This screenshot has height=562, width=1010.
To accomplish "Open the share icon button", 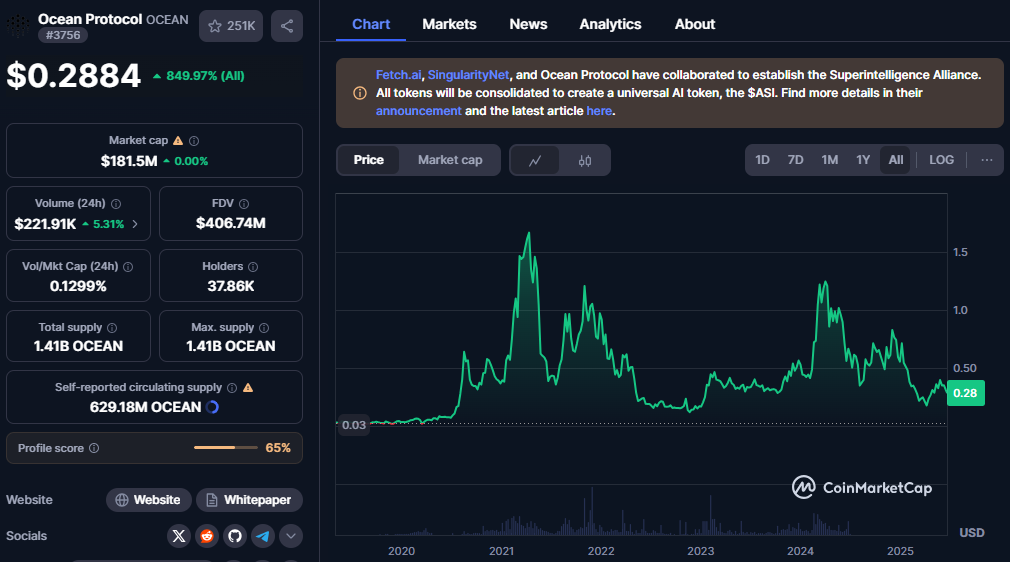I will [287, 26].
